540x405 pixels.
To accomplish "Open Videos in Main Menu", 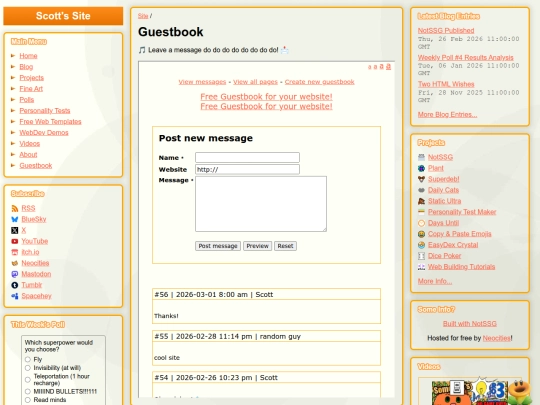I will coord(30,144).
